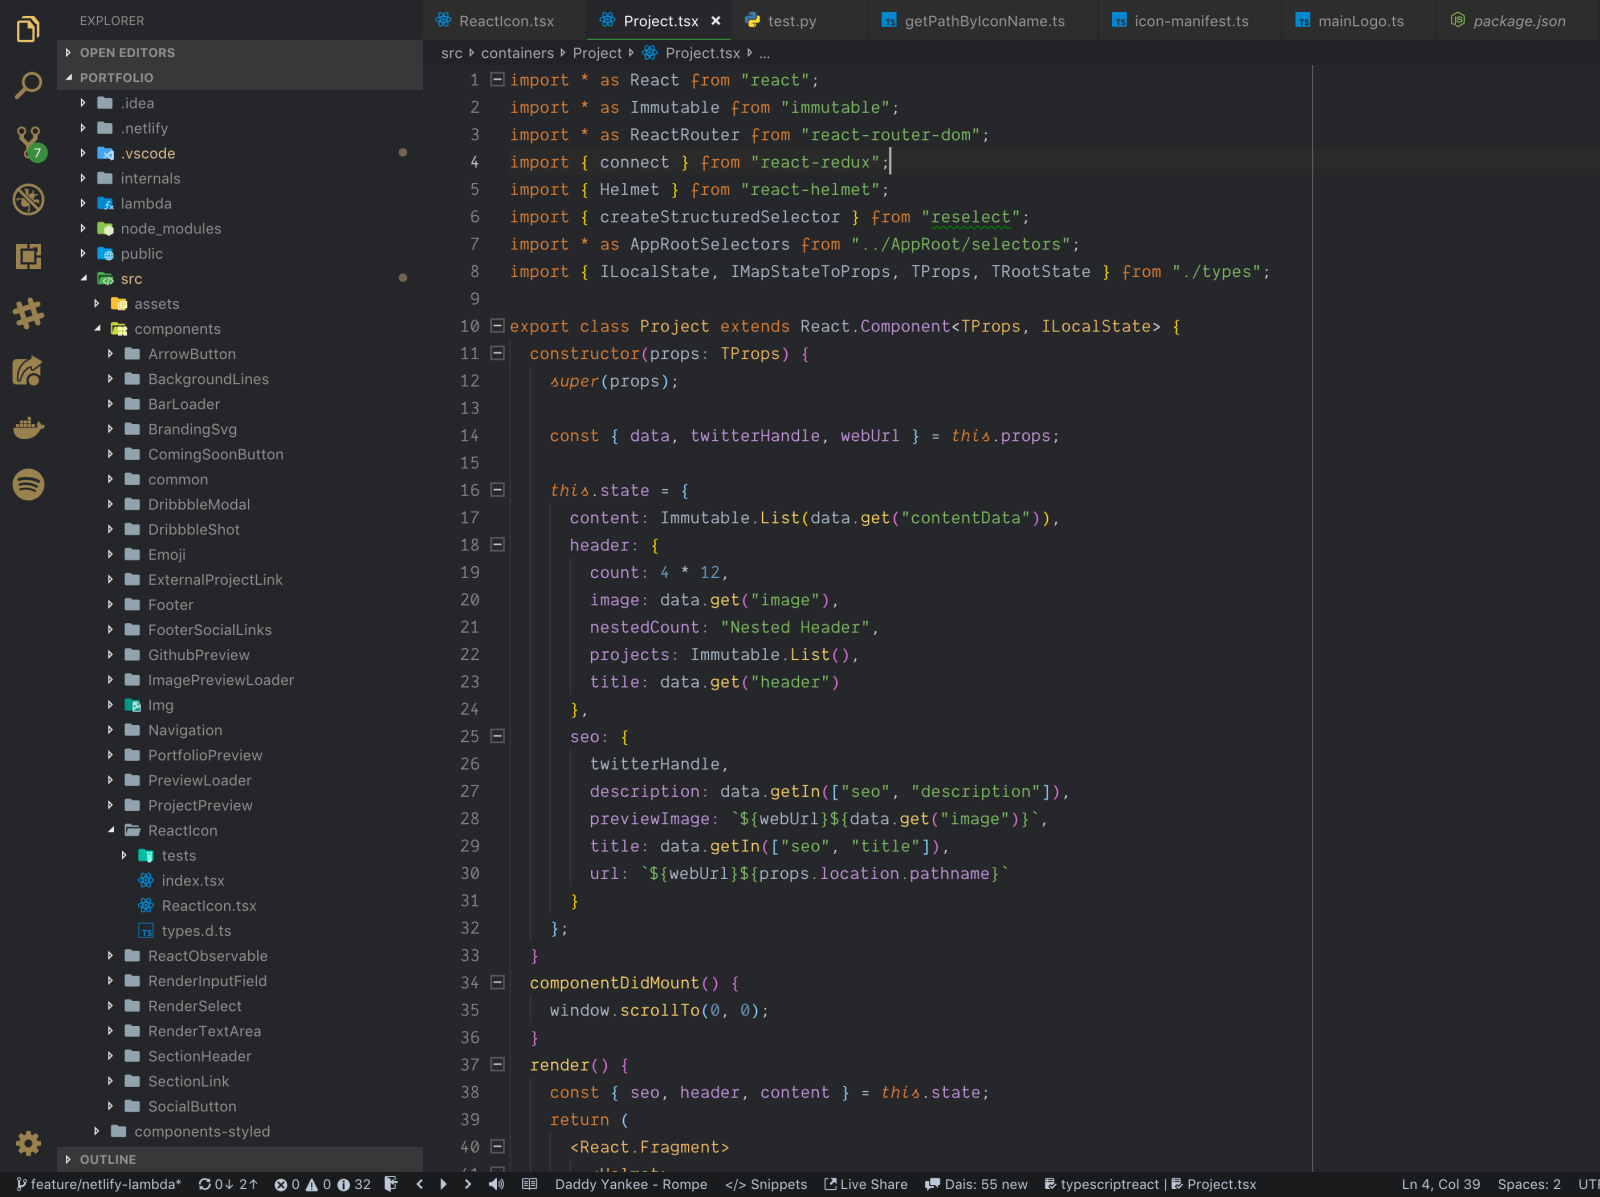The height and width of the screenshot is (1197, 1600).
Task: Open the Debug view in activity bar
Action: tap(28, 199)
